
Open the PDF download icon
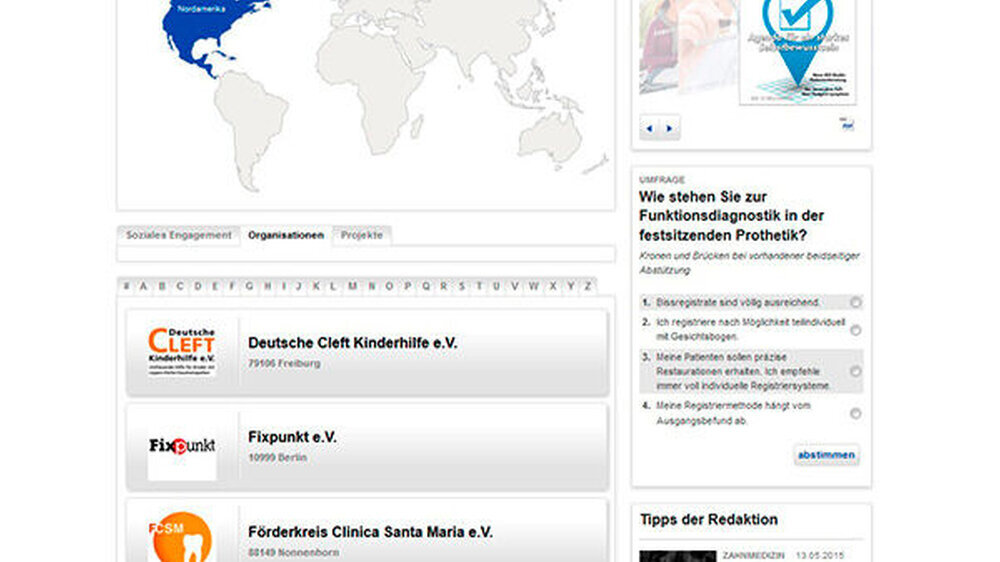click(848, 126)
